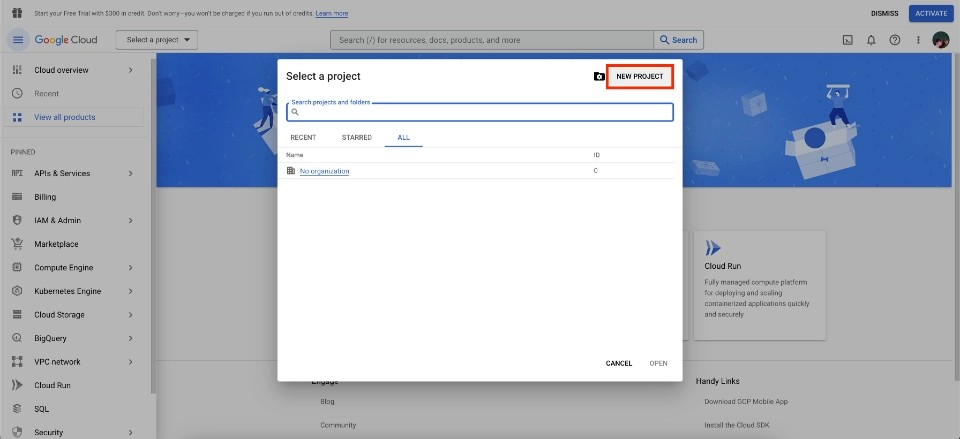Click the Compute Engine chip icon
960x439 pixels.
17,268
